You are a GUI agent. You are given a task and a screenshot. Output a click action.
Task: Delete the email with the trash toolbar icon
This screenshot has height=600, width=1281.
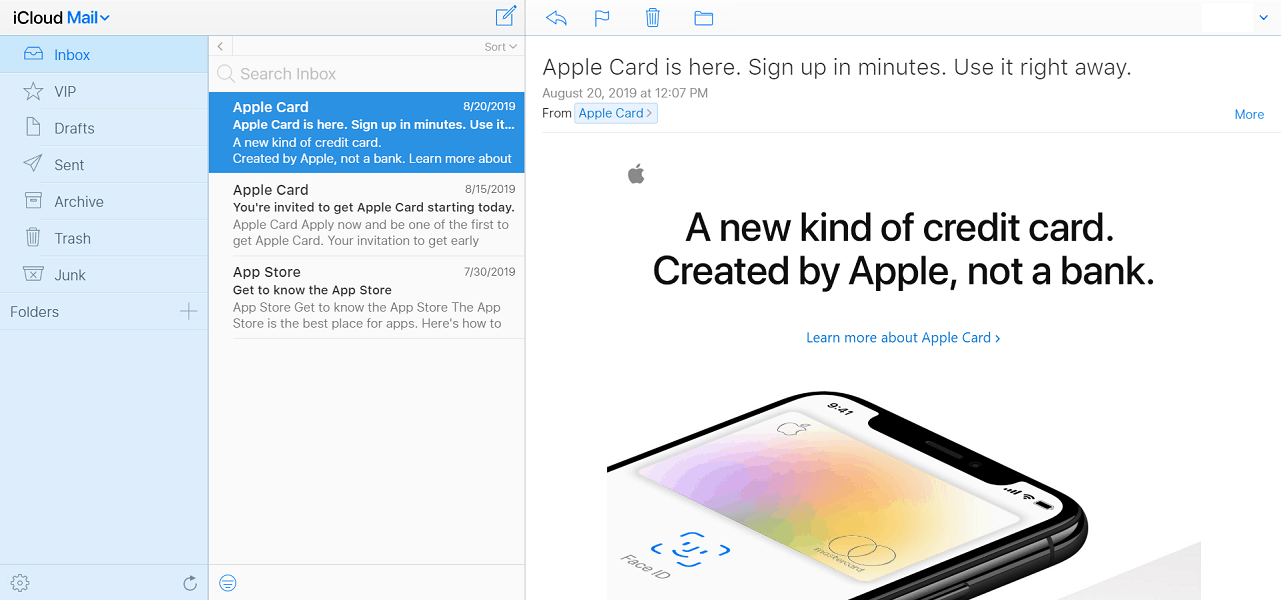click(652, 17)
